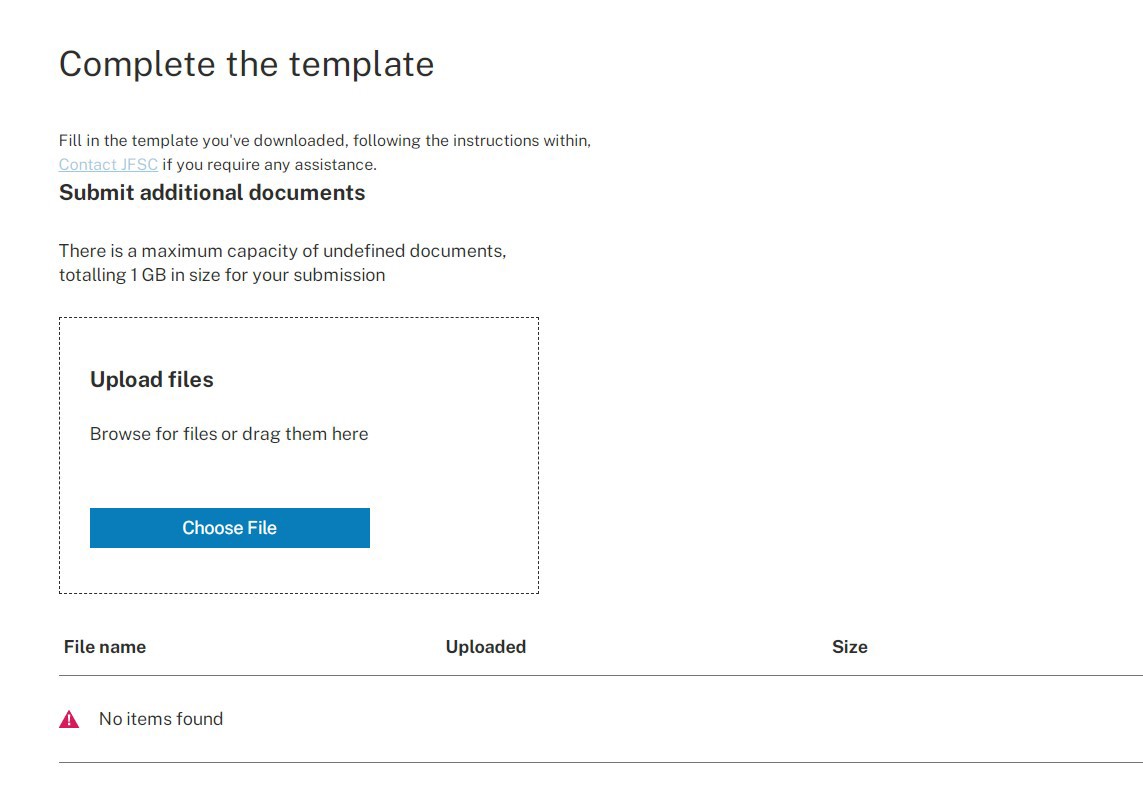1143x790 pixels.
Task: Open the Contact JFSC link
Action: (108, 165)
